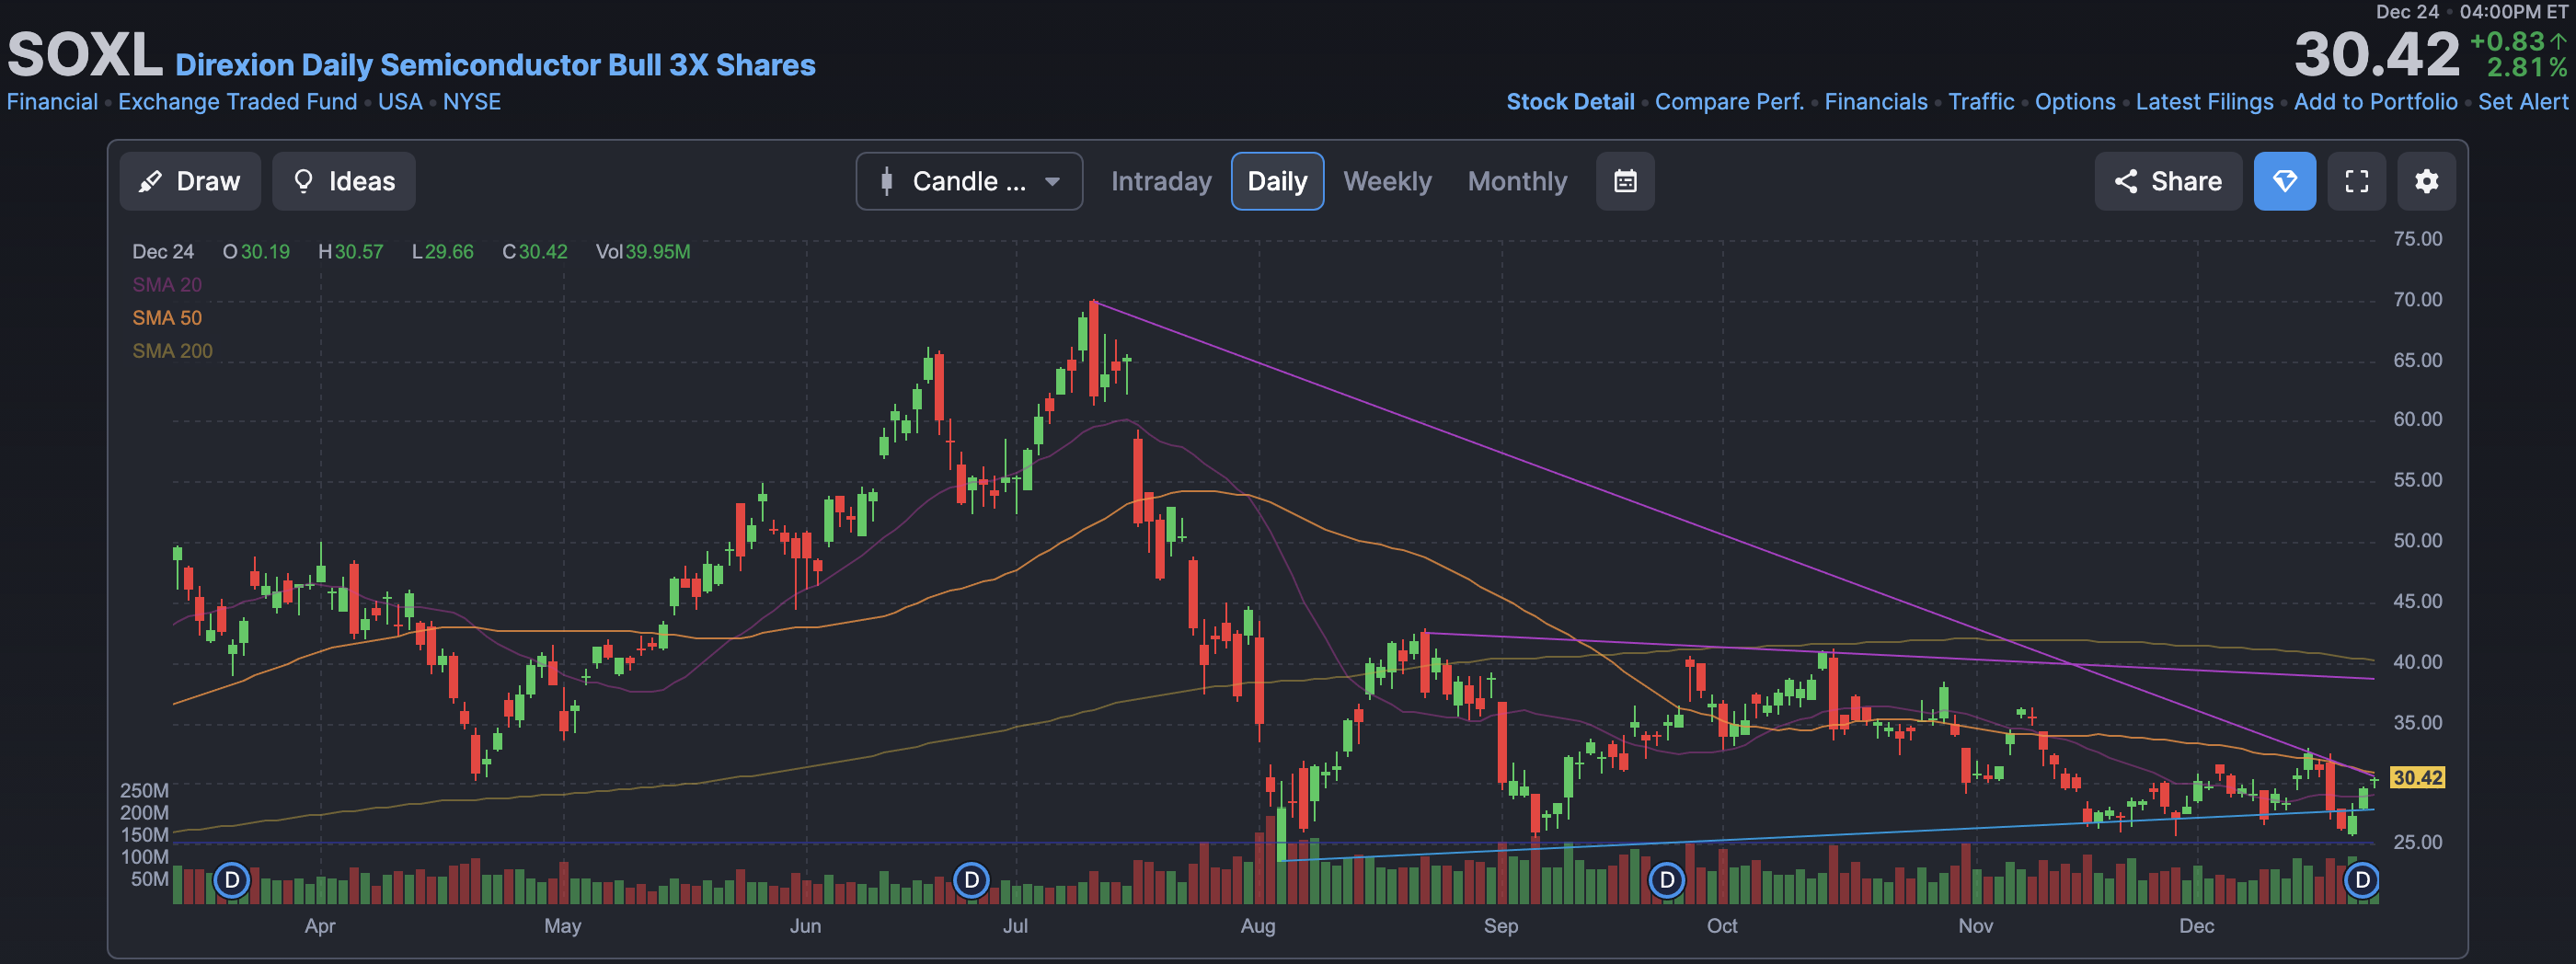2576x964 pixels.
Task: Click the 70.00 price axis label
Action: (x=2417, y=300)
